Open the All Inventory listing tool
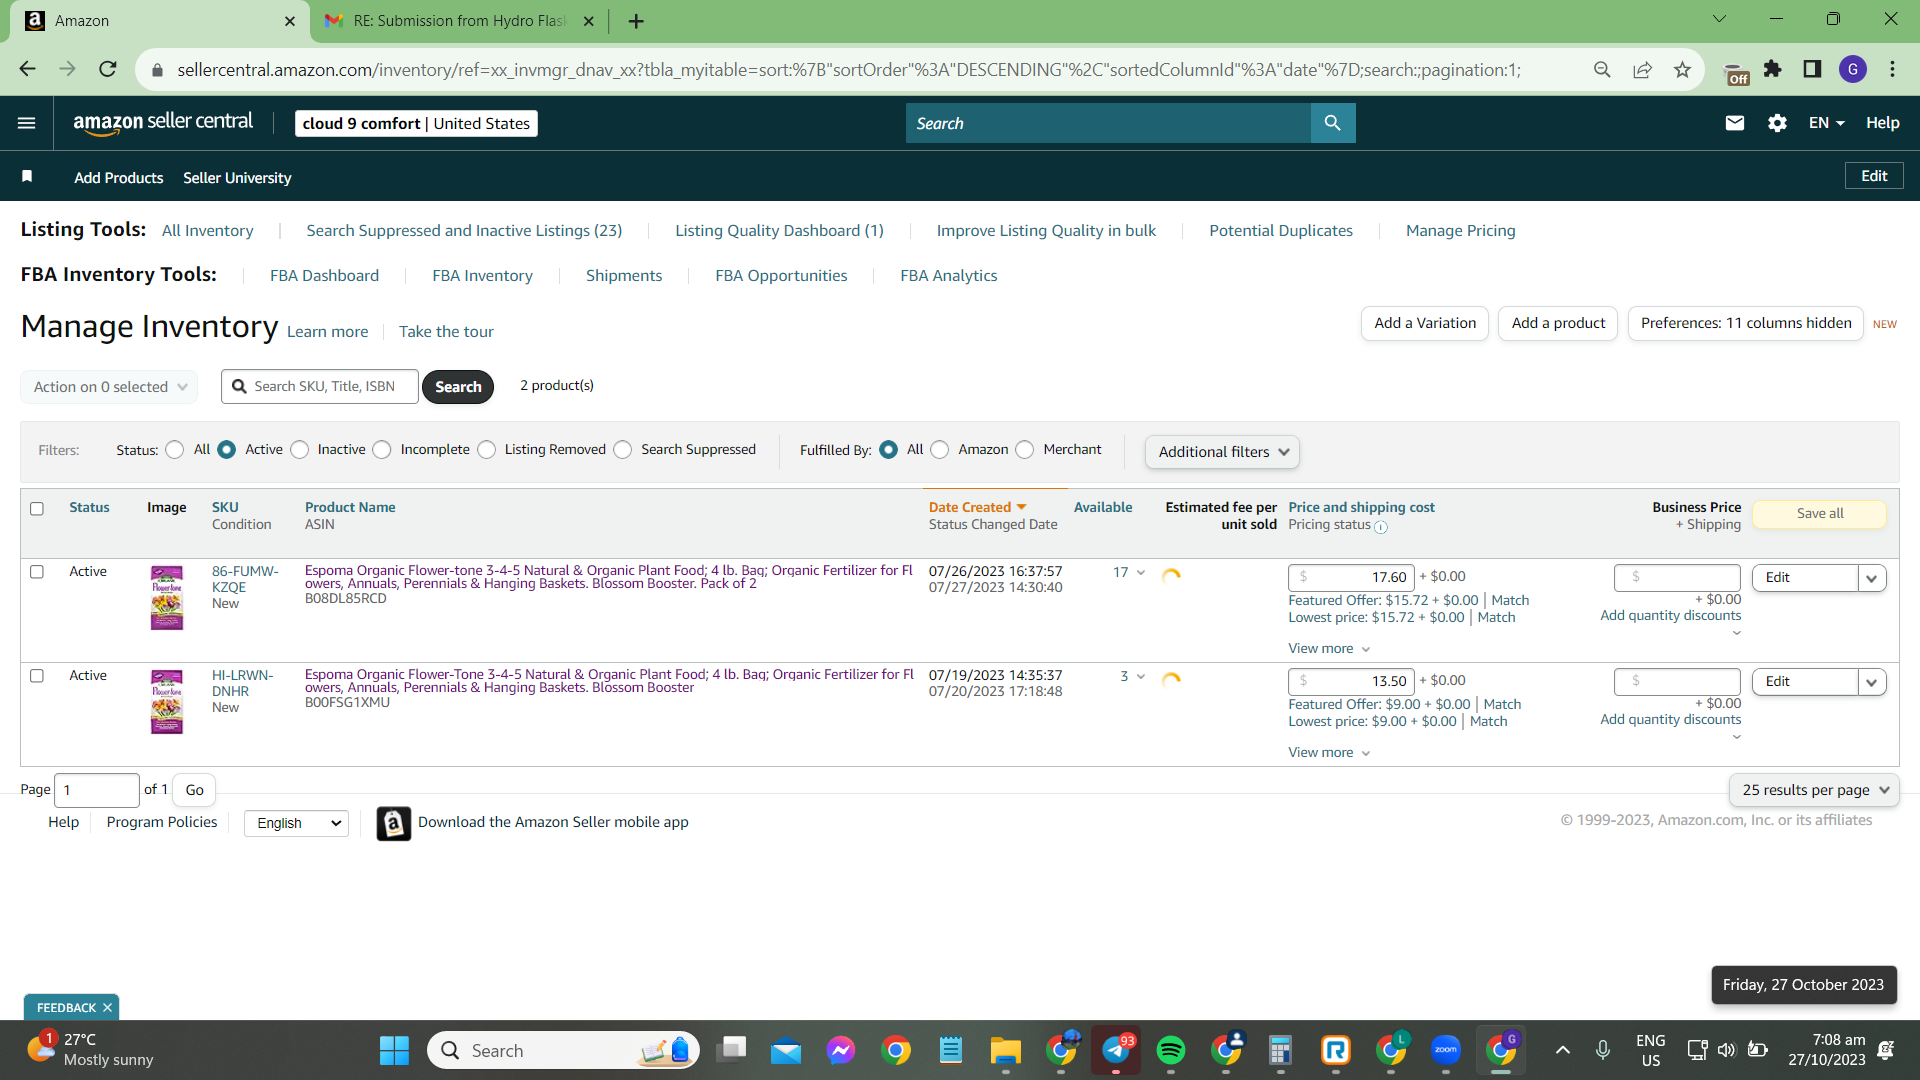 coord(208,231)
